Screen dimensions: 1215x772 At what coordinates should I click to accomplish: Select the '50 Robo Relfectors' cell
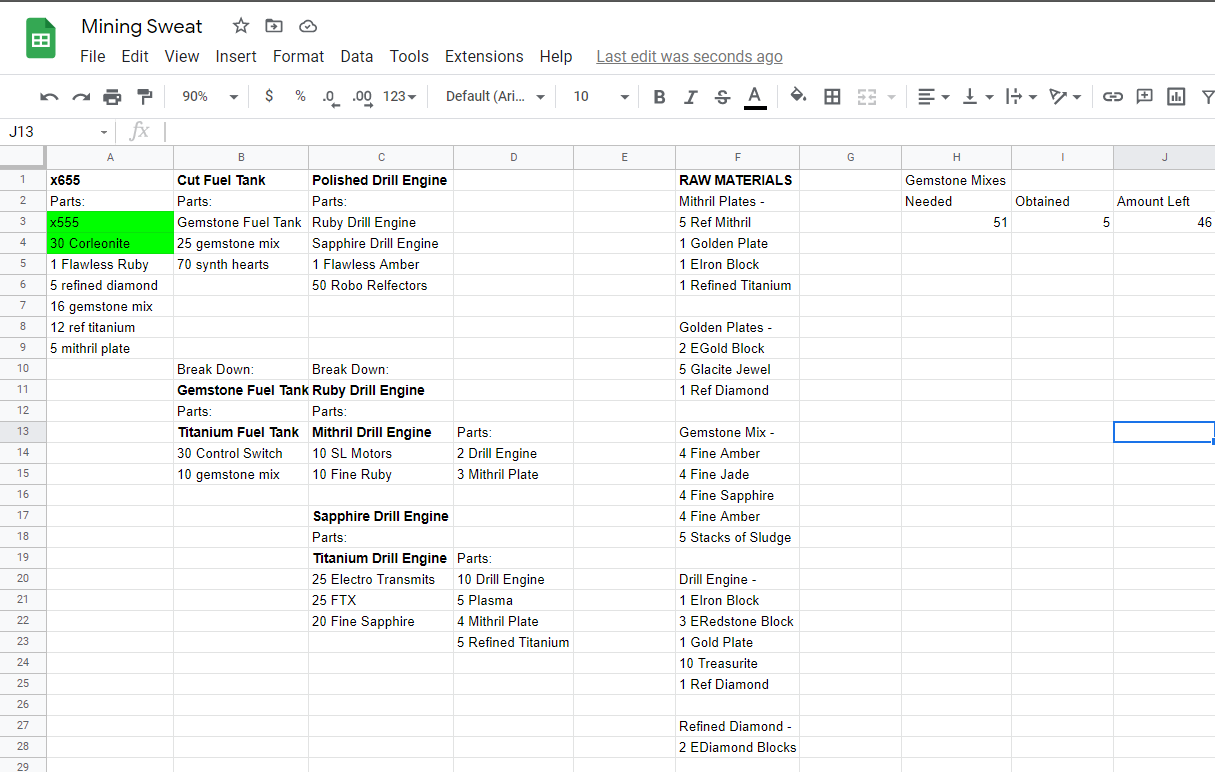[x=381, y=285]
